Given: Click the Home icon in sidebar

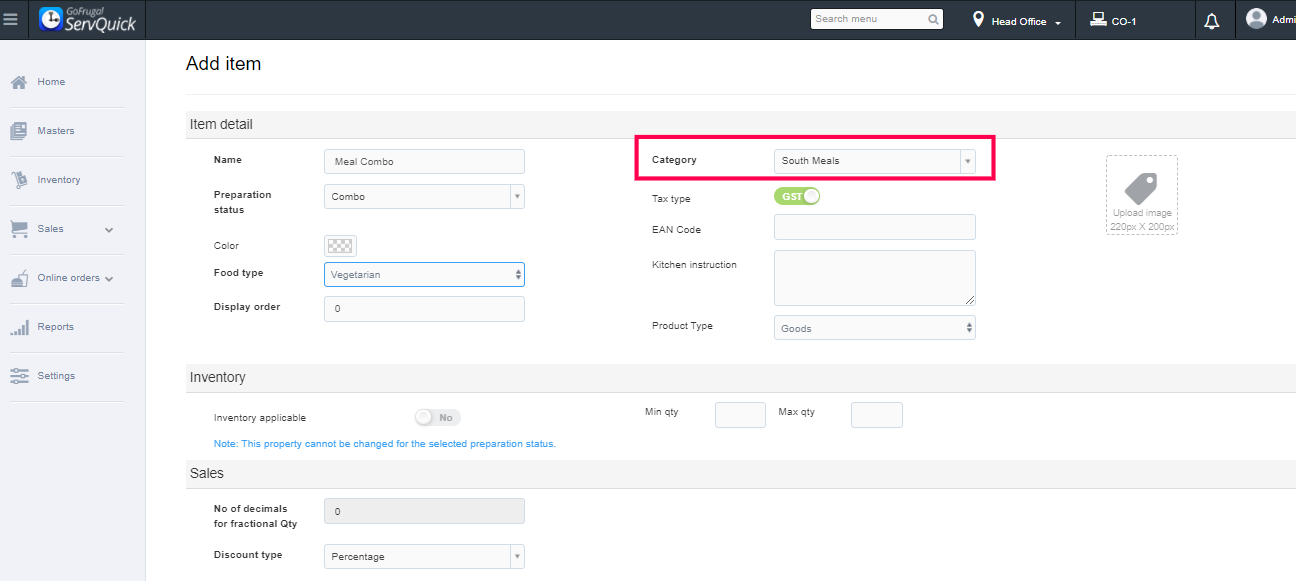Looking at the screenshot, I should [19, 82].
